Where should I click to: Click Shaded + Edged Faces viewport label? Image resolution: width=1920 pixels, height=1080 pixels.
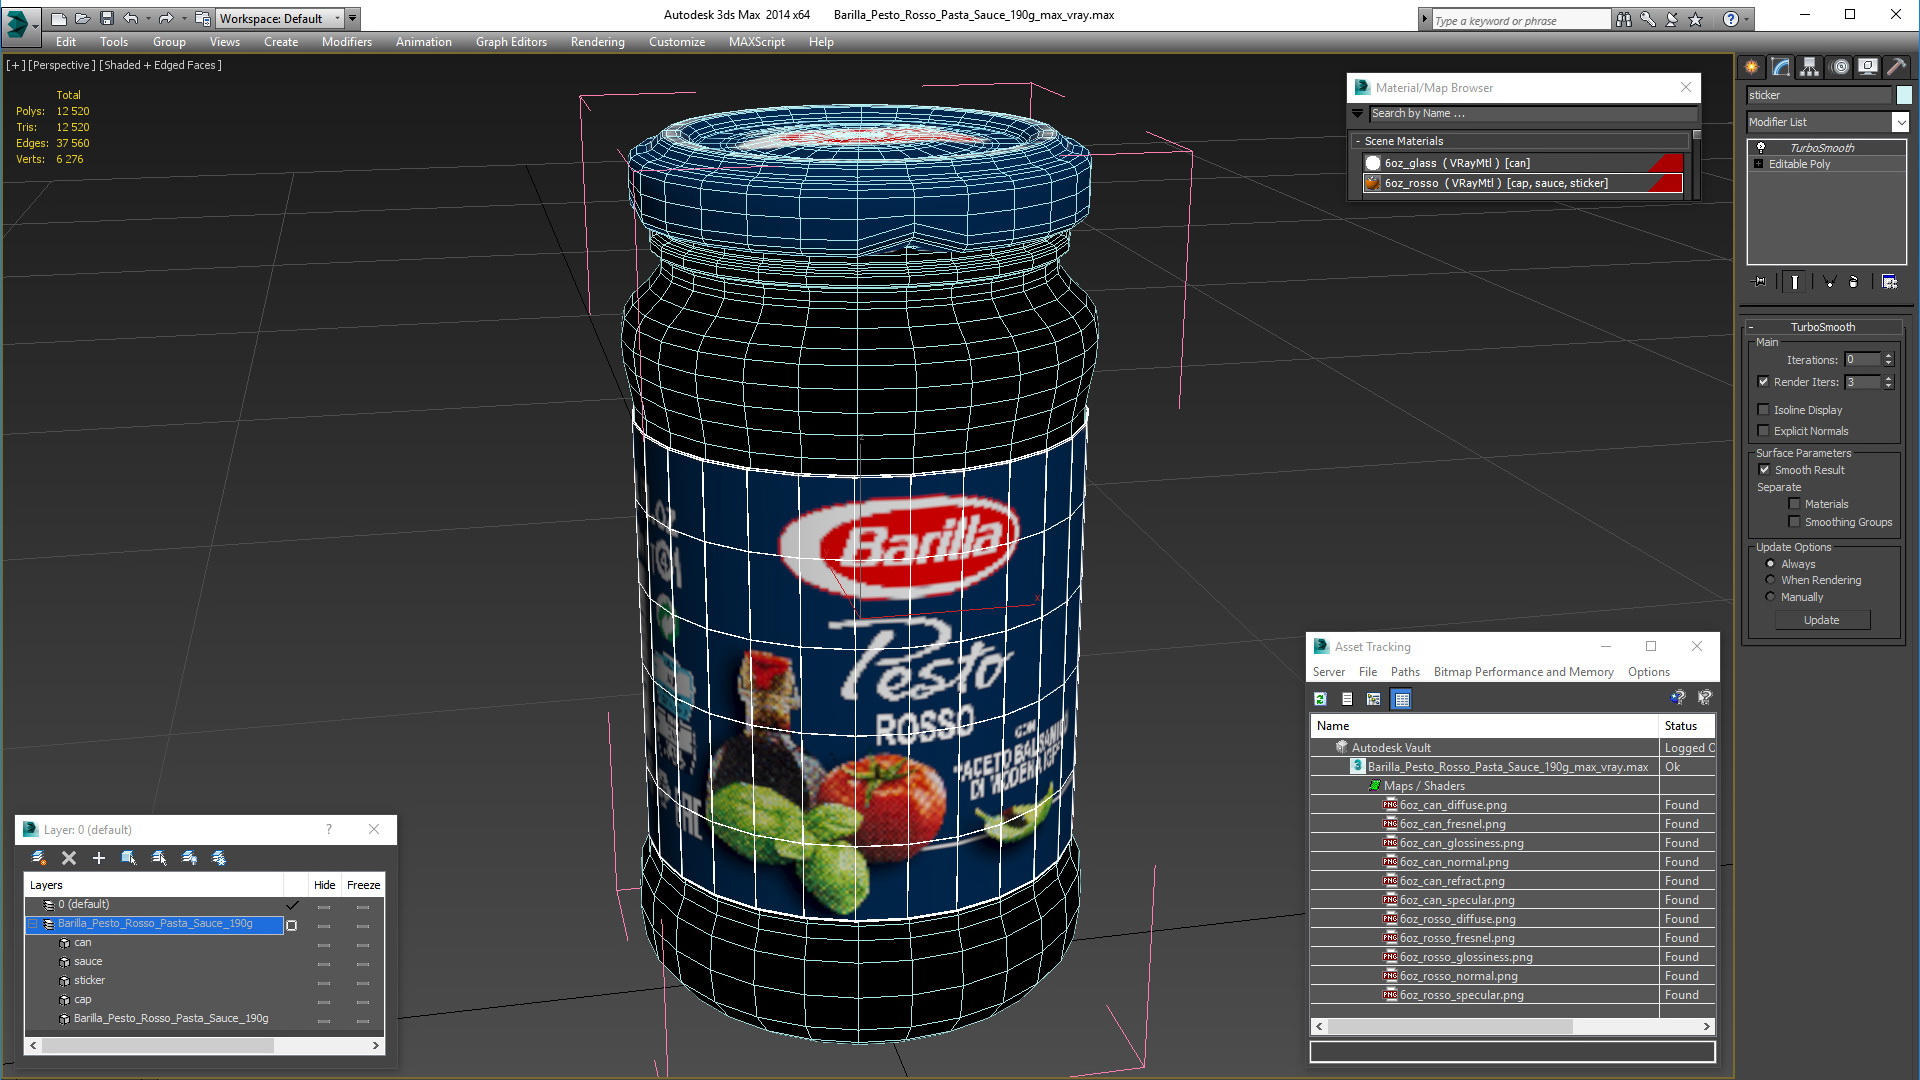160,65
